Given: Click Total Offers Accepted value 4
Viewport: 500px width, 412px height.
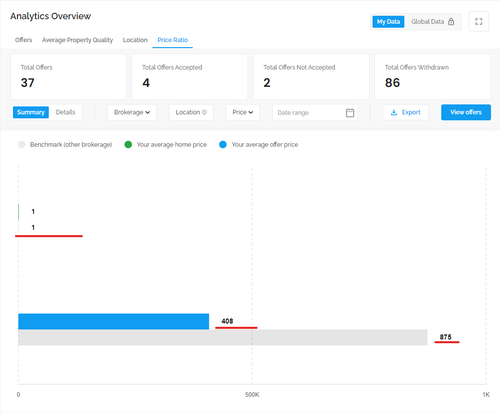Looking at the screenshot, I should tap(146, 83).
